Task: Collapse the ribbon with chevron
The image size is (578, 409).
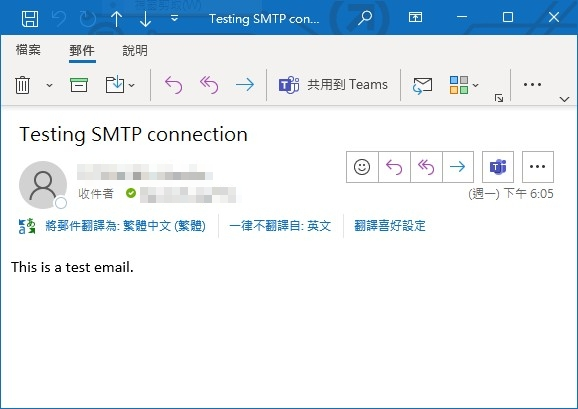Action: 564,99
